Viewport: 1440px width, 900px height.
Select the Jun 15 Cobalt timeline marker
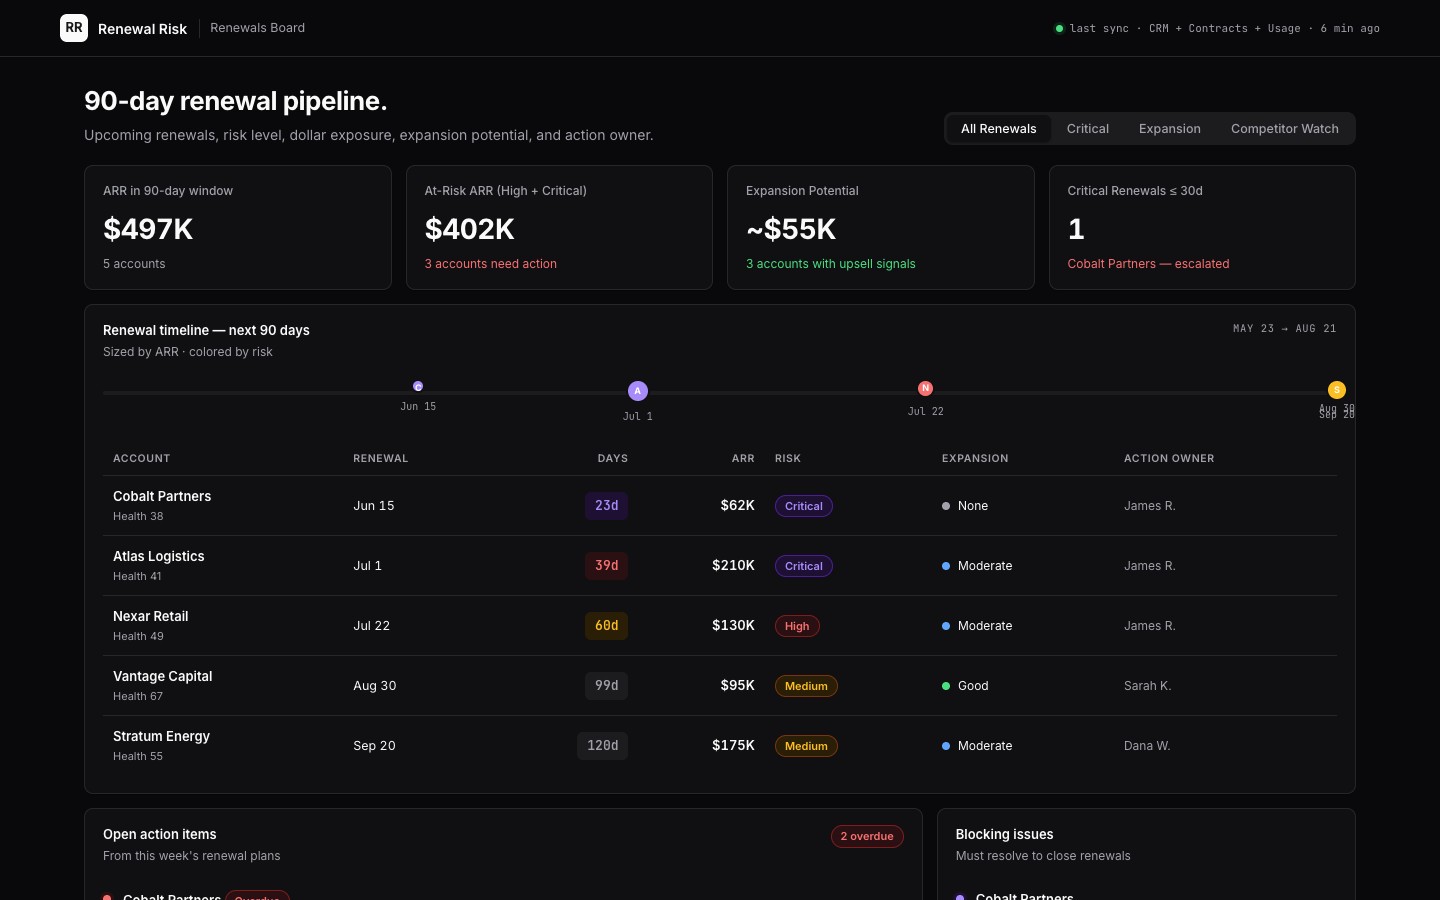click(x=418, y=386)
